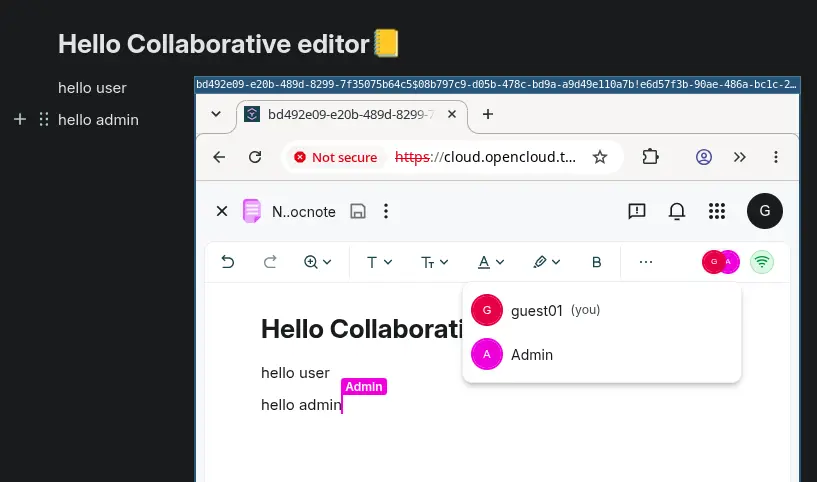The image size is (817, 482).
Task: Click the pink note file icon
Action: click(x=252, y=211)
